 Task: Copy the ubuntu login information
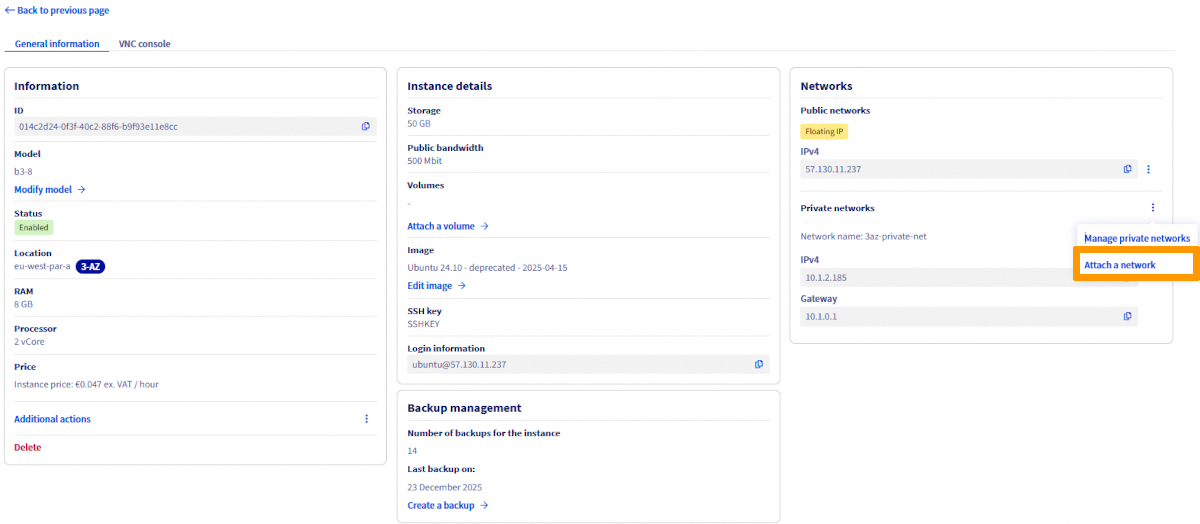coord(758,364)
